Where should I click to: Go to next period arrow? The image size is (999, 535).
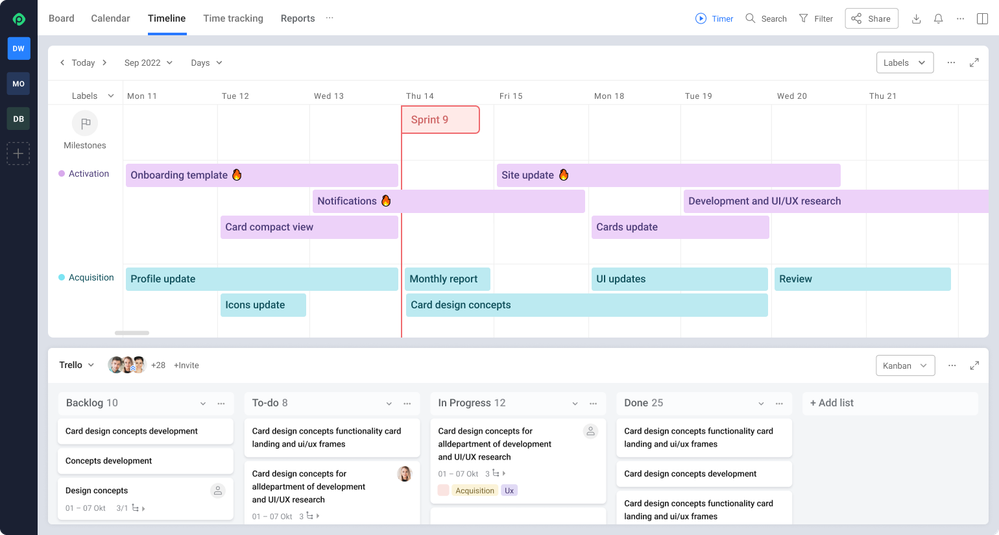[x=104, y=62]
